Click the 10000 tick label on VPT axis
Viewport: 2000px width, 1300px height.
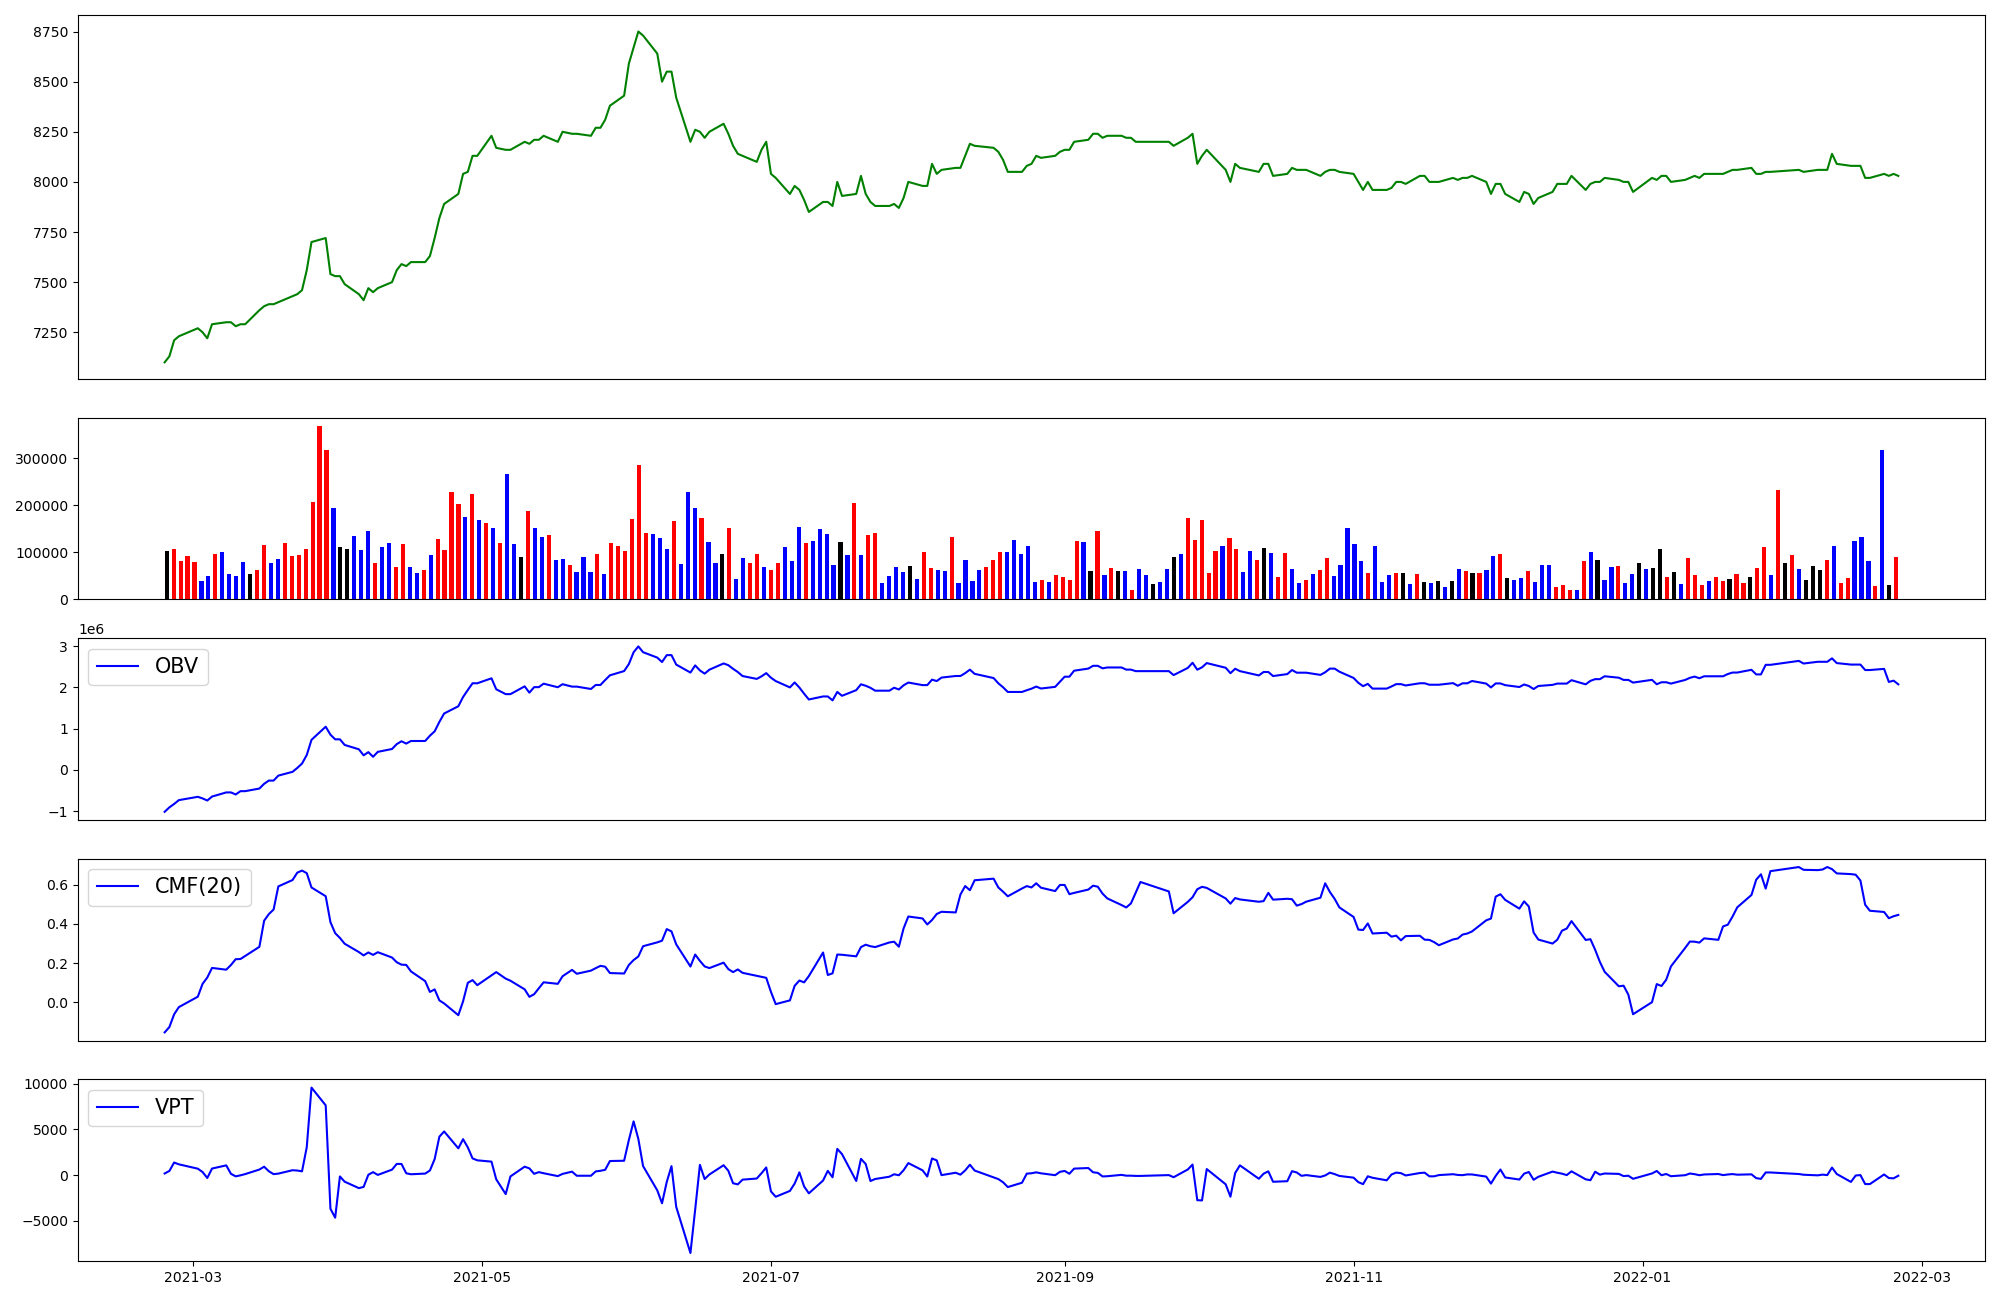[x=47, y=1084]
